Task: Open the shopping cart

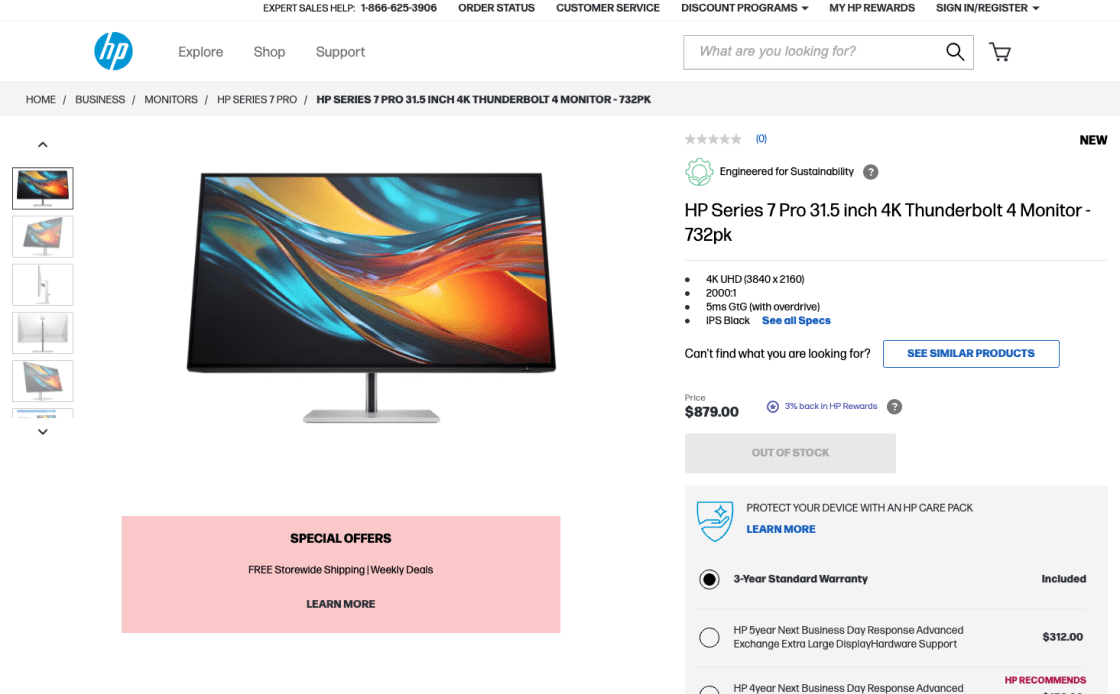Action: click(x=999, y=51)
